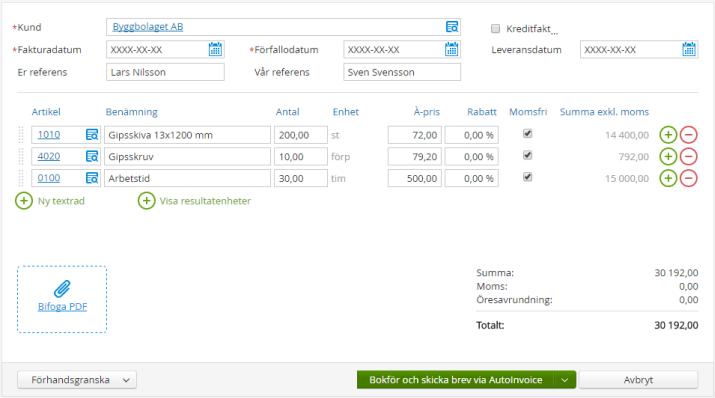Click Momsfri column header
715x398 pixels.
[528, 112]
